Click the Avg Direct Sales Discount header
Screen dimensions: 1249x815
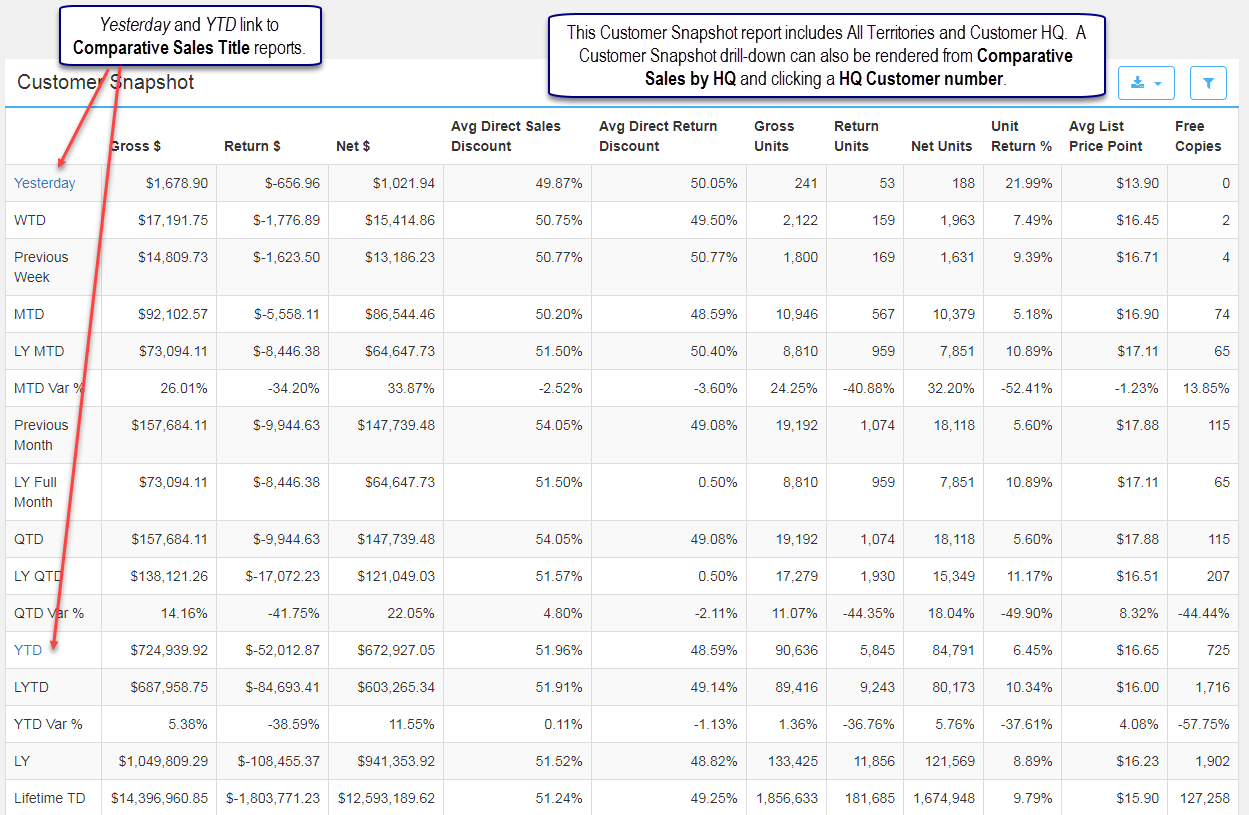coord(506,136)
